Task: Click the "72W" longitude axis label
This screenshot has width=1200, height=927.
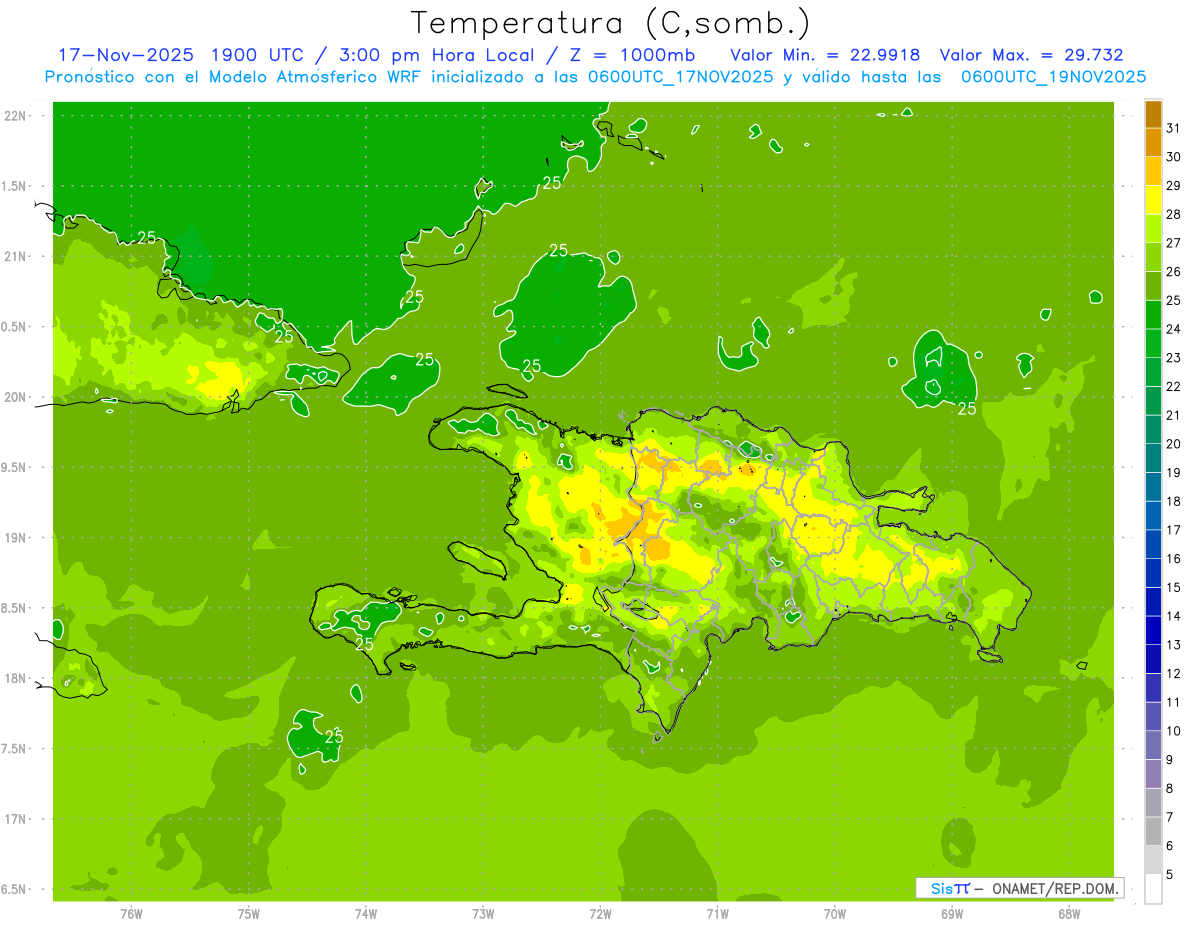Action: [x=600, y=913]
